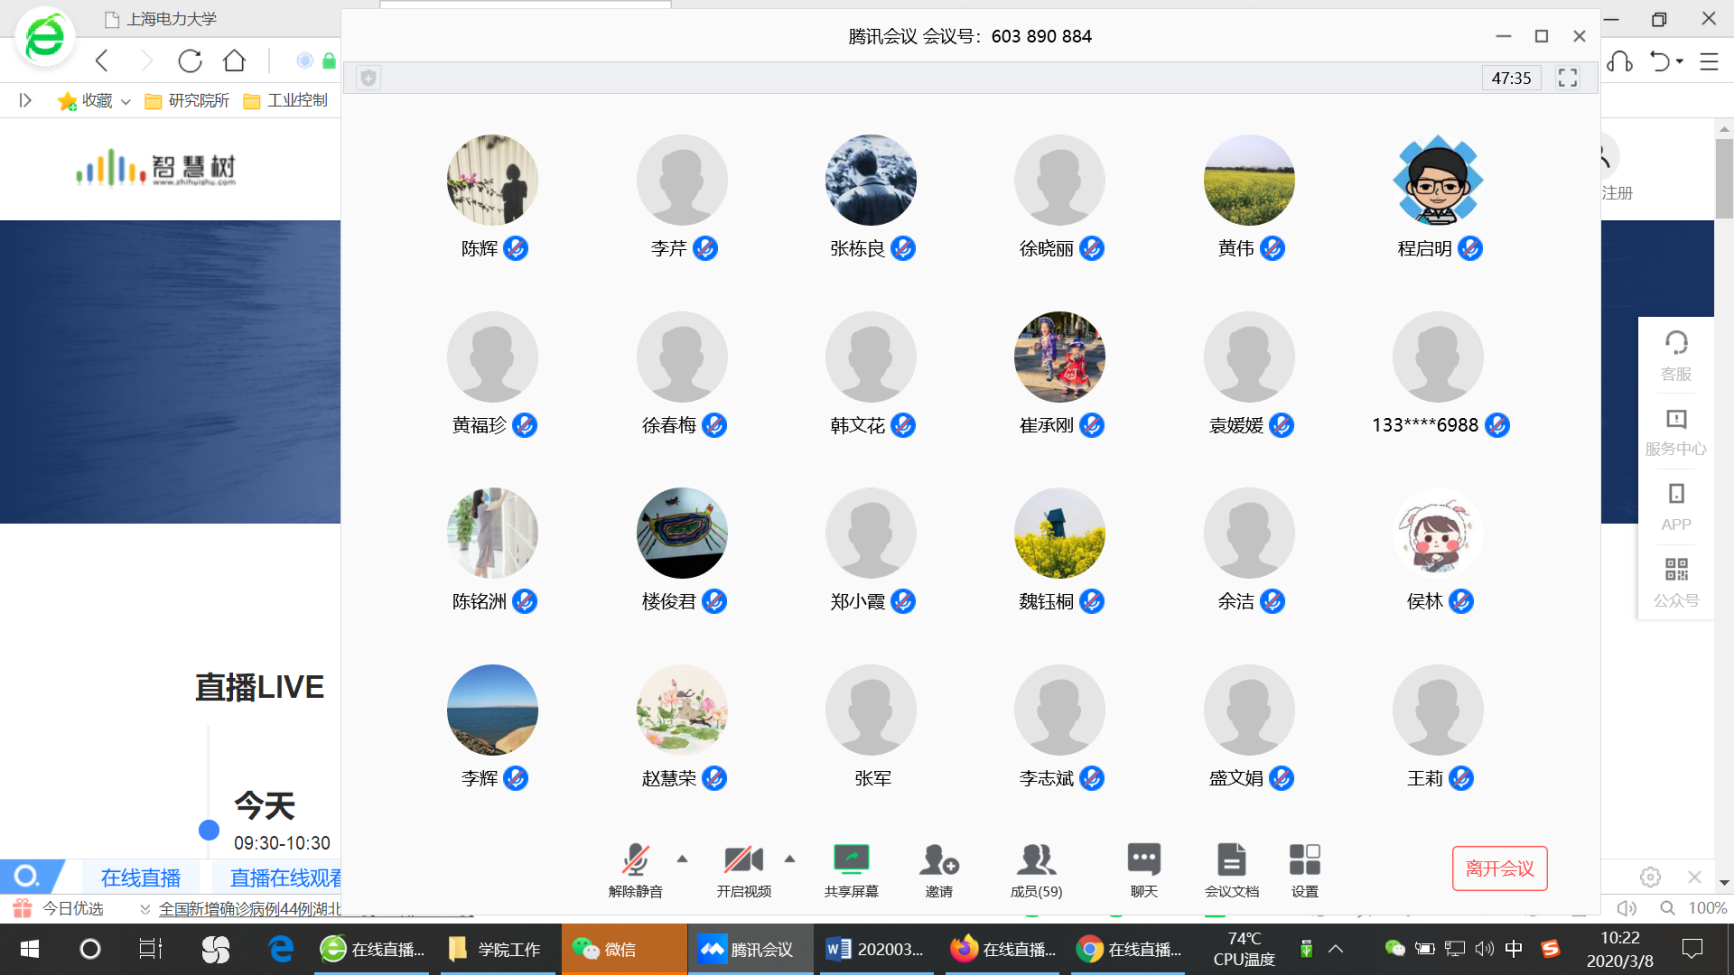The image size is (1734, 975).
Task: Click participant name 张军
Action: (x=872, y=778)
